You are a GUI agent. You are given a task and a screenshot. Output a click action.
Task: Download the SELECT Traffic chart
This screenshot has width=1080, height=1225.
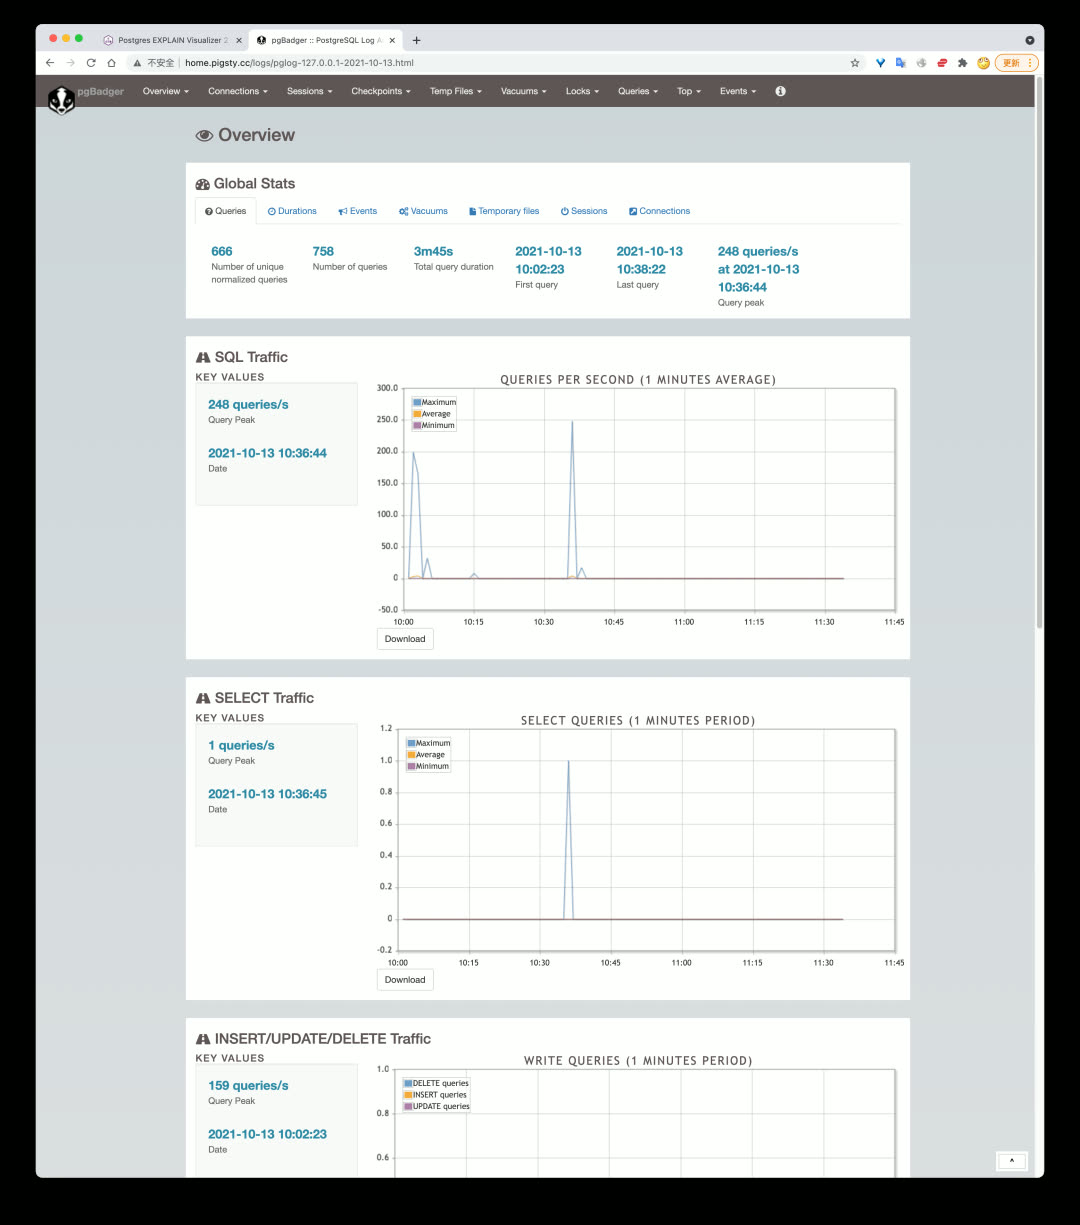coord(405,980)
